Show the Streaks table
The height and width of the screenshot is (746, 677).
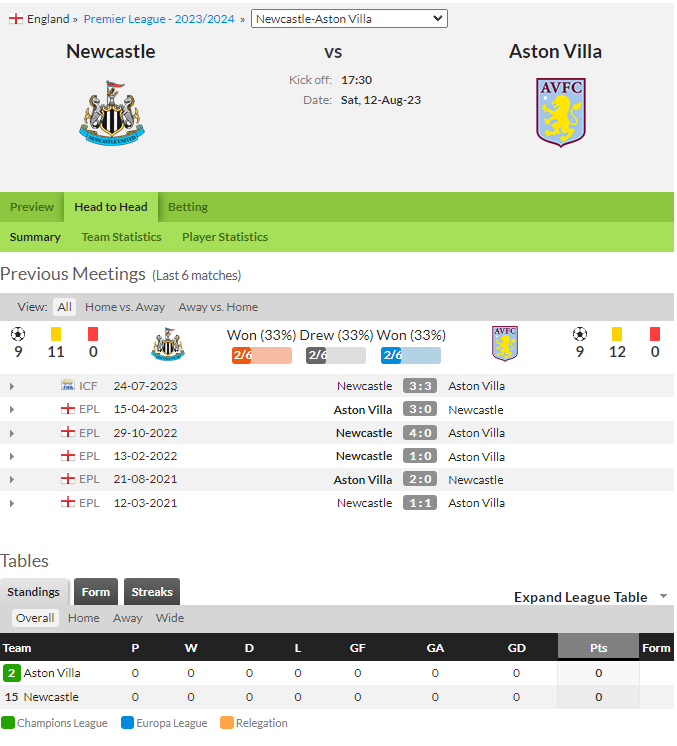(152, 592)
